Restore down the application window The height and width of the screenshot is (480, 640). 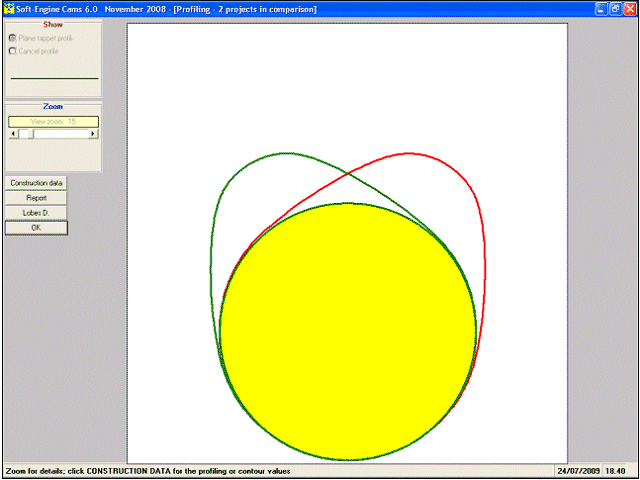[615, 9]
